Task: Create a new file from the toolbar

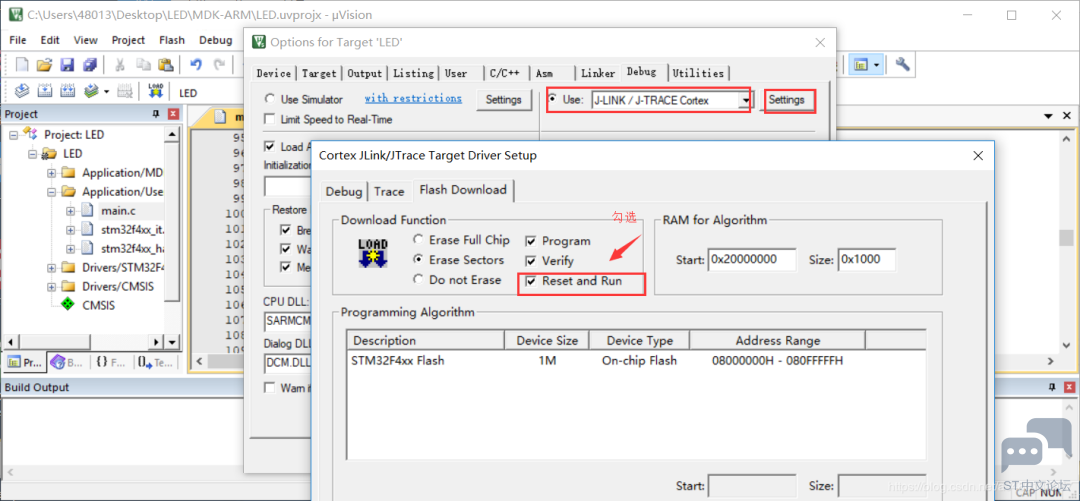Action: (x=22, y=65)
